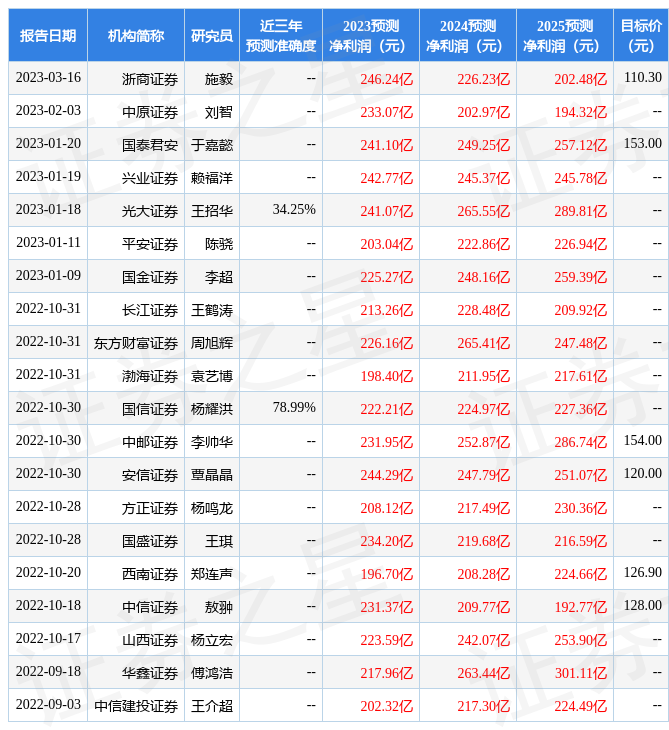Click target price 154.00
Image resolution: width=669 pixels, height=730 pixels.
pyautogui.click(x=642, y=440)
